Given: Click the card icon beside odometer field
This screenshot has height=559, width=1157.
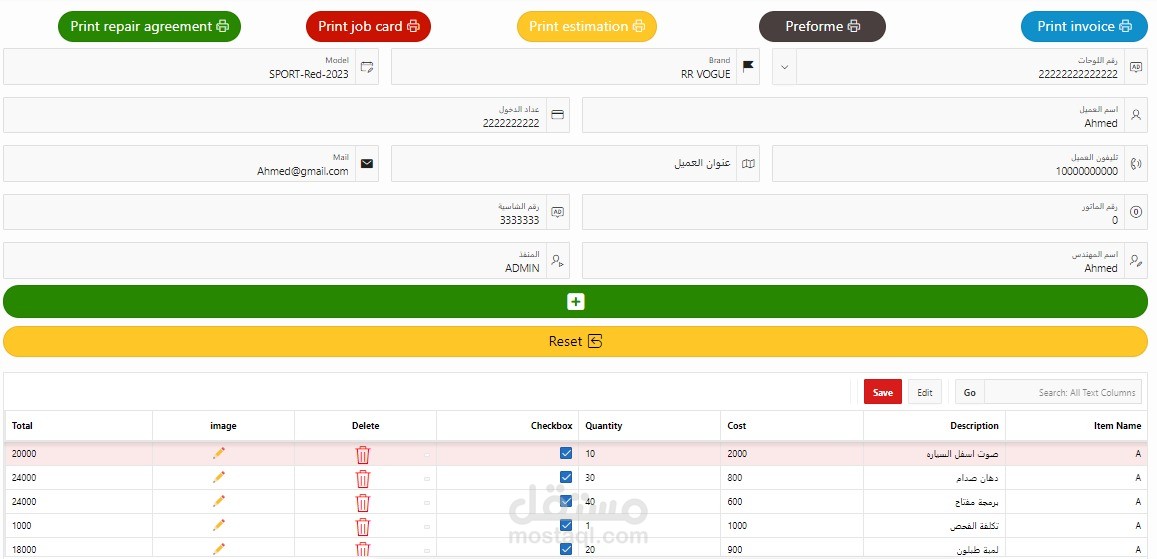Looking at the screenshot, I should (x=558, y=115).
